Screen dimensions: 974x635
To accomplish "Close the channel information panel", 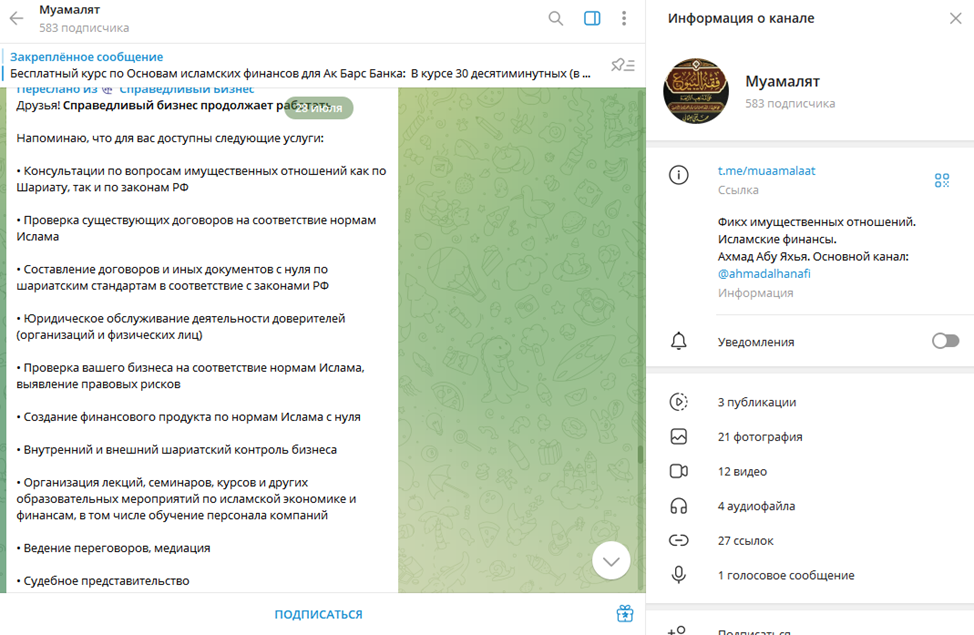I will point(955,19).
